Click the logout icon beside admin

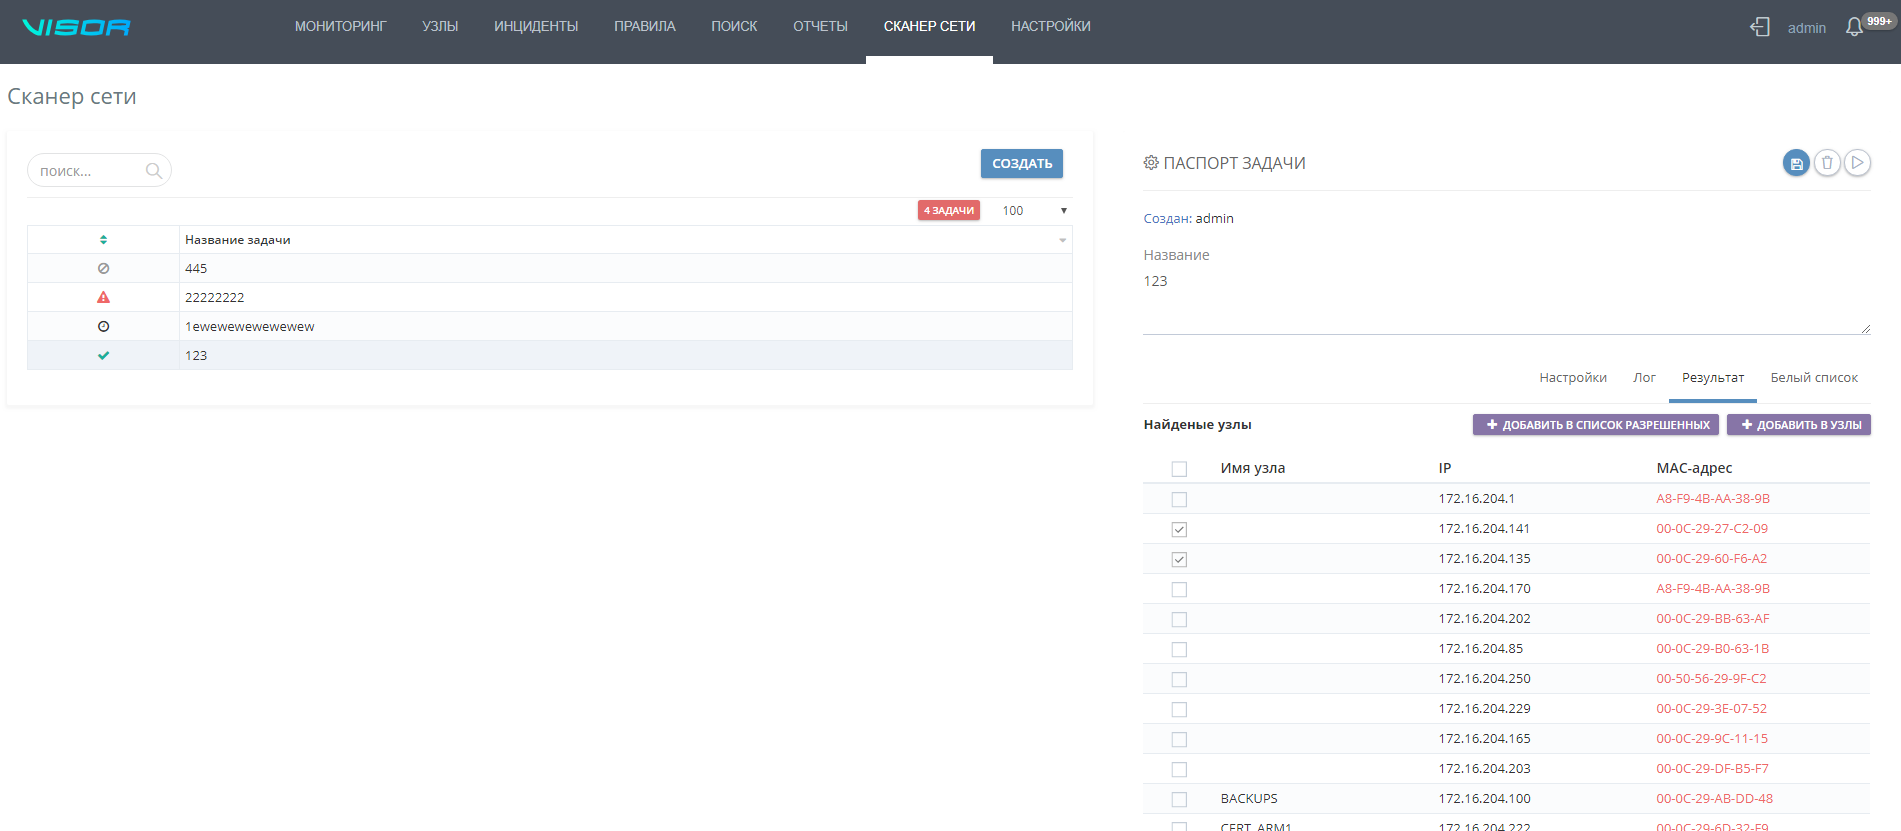click(1760, 27)
